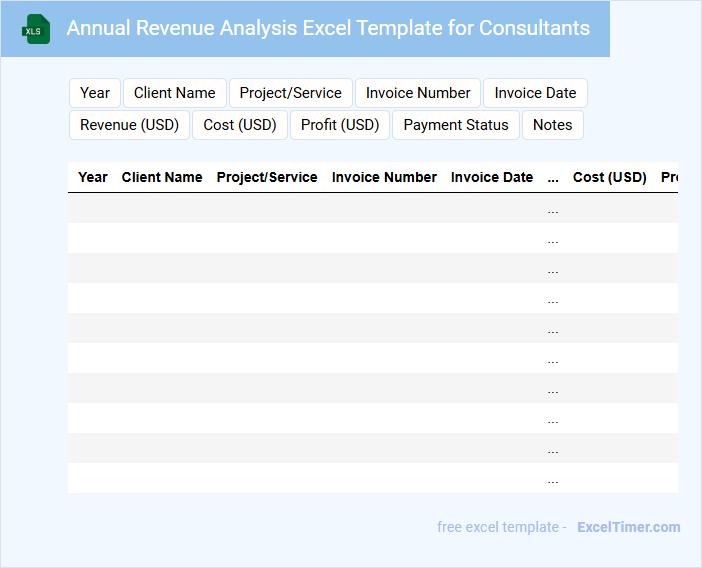The width and height of the screenshot is (702, 568).
Task: Click the Invoice Date tag
Action: click(535, 93)
